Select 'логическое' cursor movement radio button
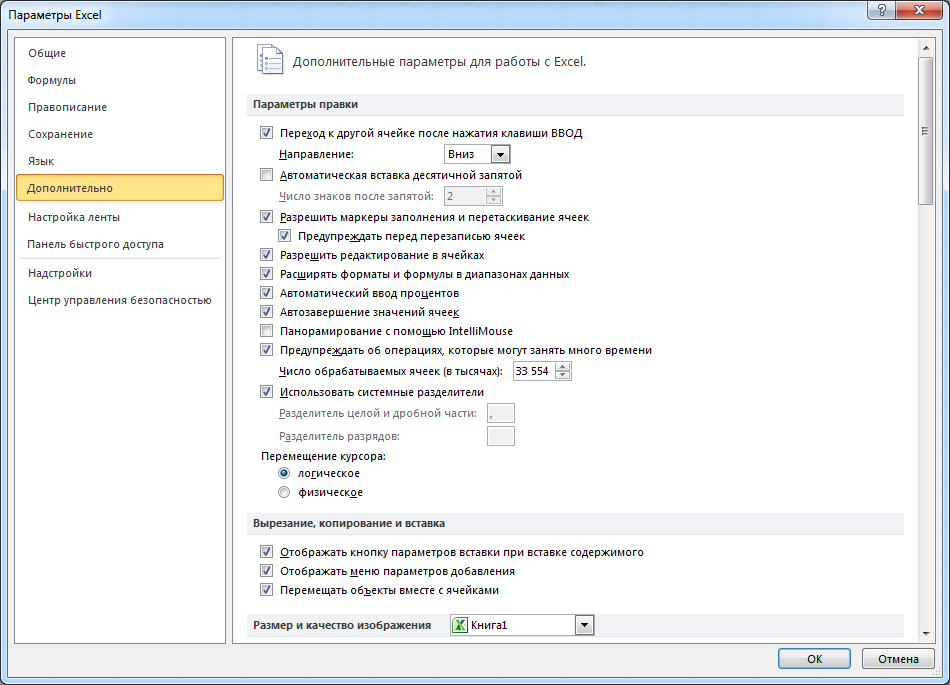Viewport: 950px width, 685px height. tap(284, 473)
